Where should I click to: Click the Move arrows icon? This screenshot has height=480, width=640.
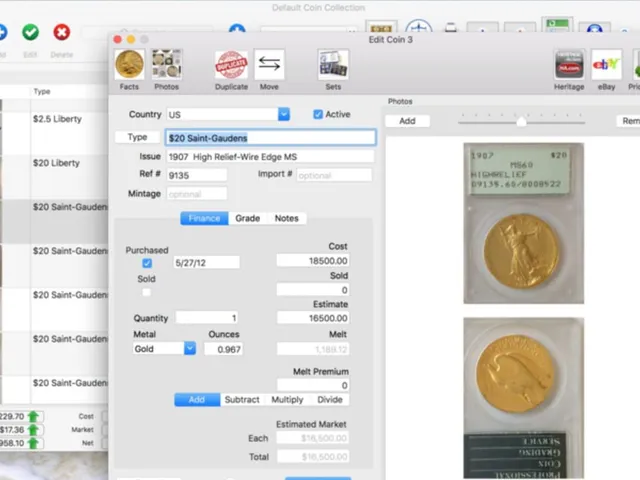pyautogui.click(x=269, y=64)
